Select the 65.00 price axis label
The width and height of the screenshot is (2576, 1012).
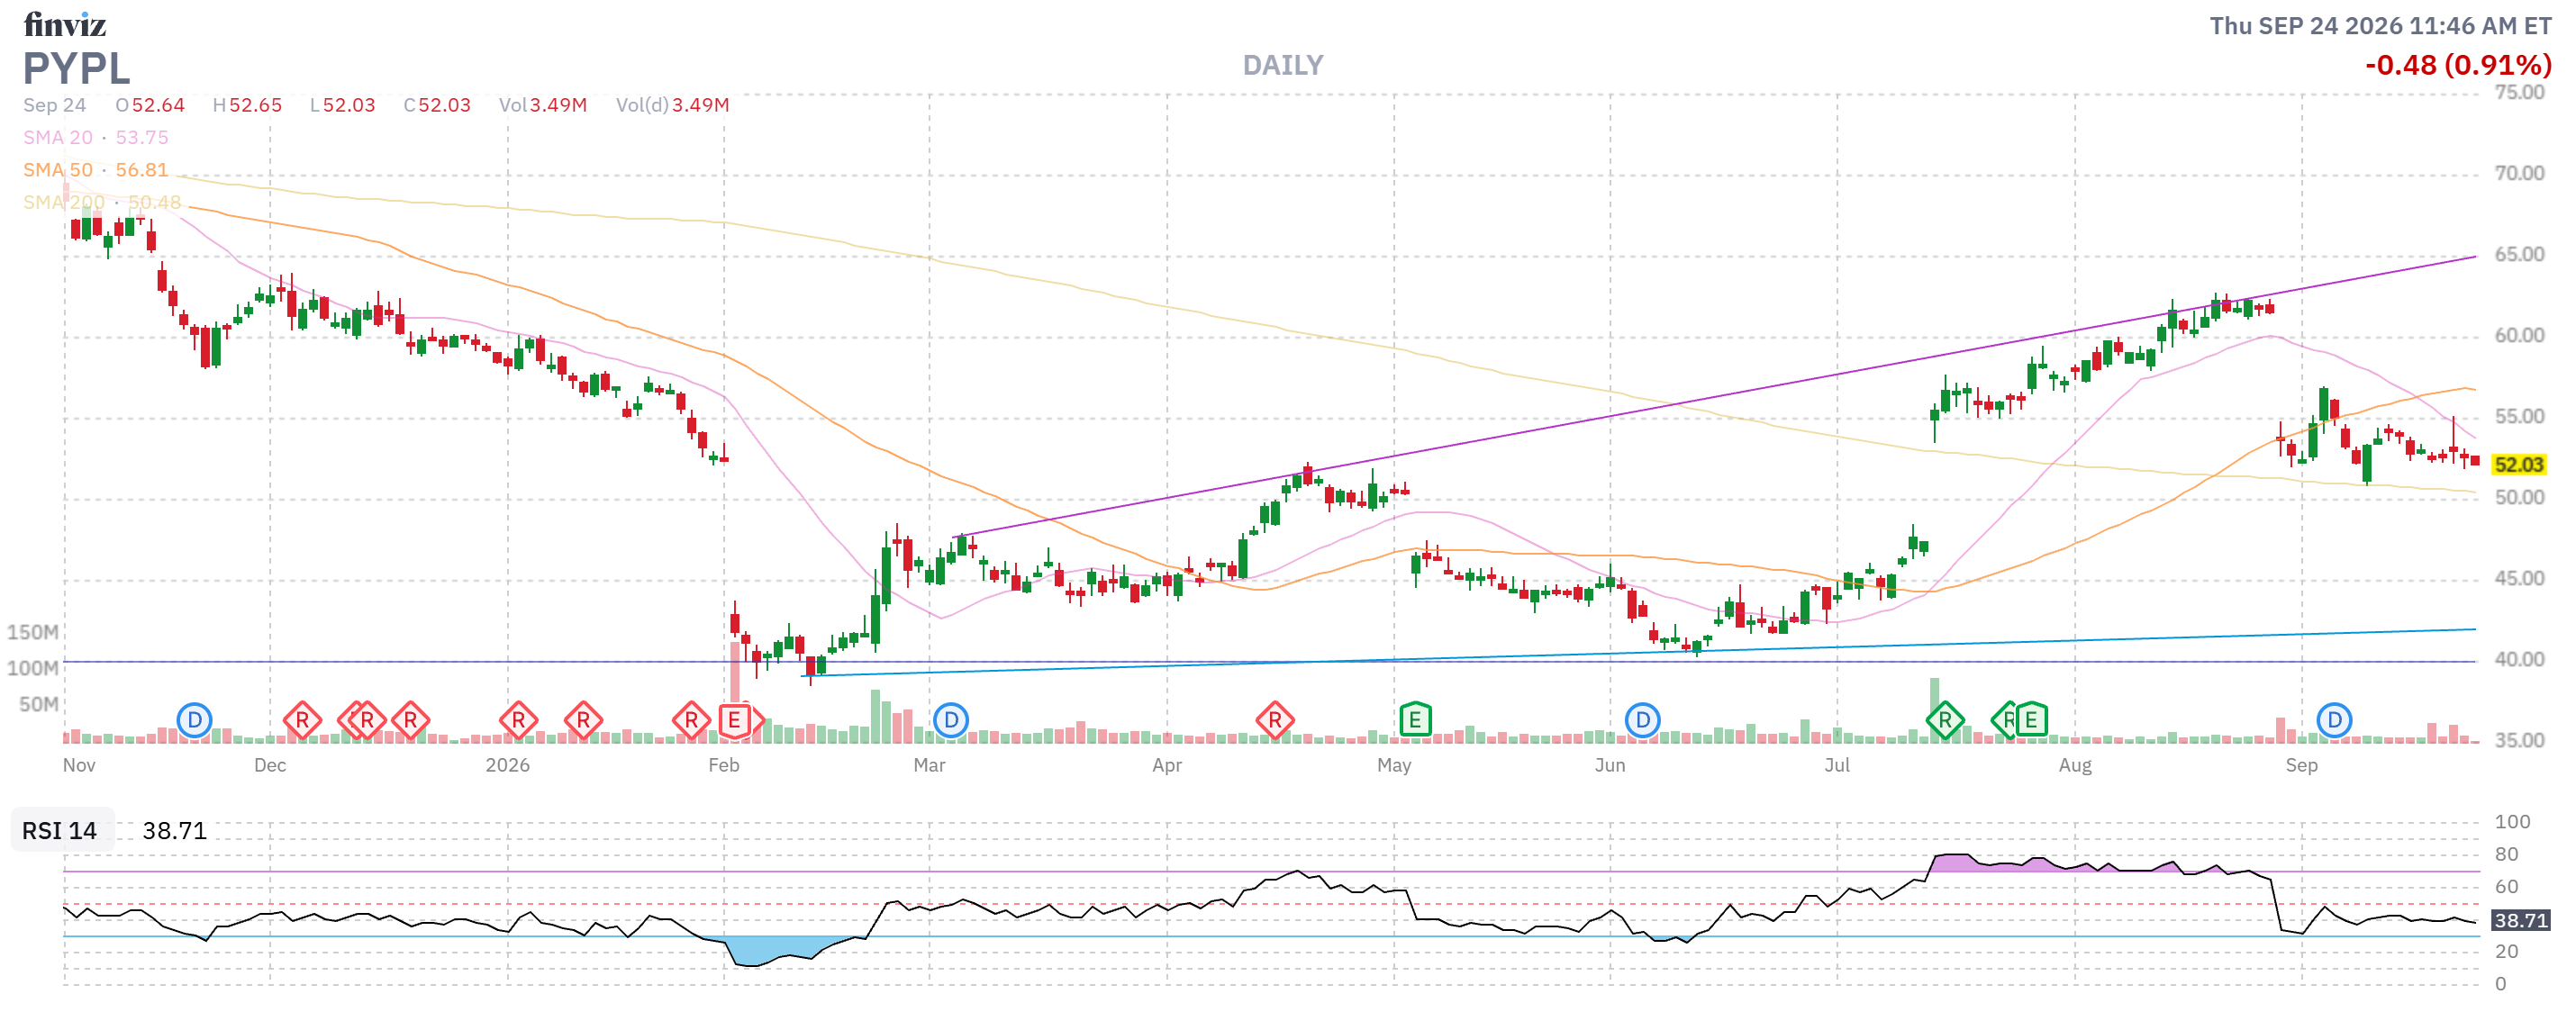coord(2519,254)
